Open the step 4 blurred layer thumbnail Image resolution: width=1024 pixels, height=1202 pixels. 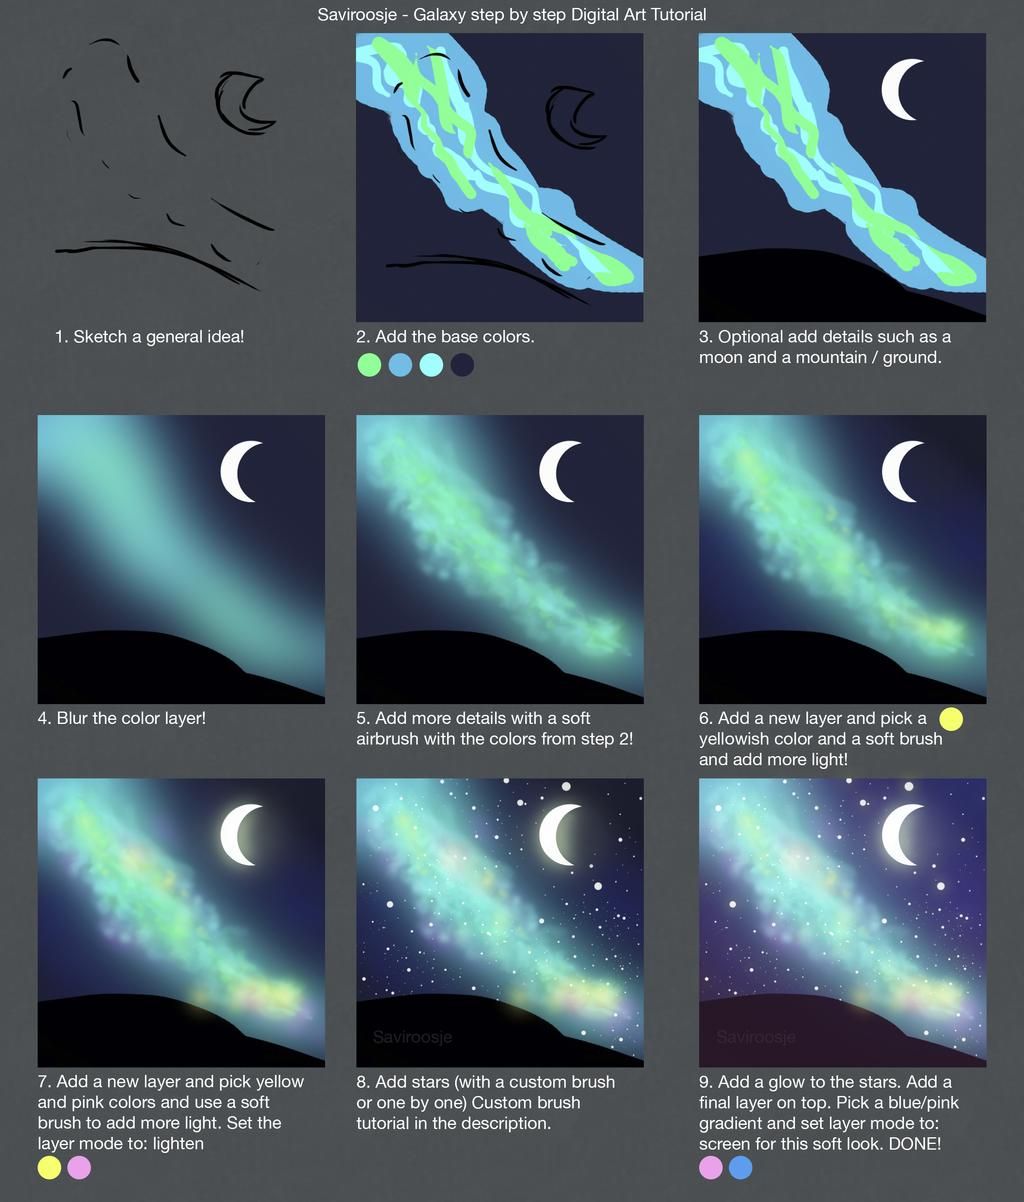[181, 559]
